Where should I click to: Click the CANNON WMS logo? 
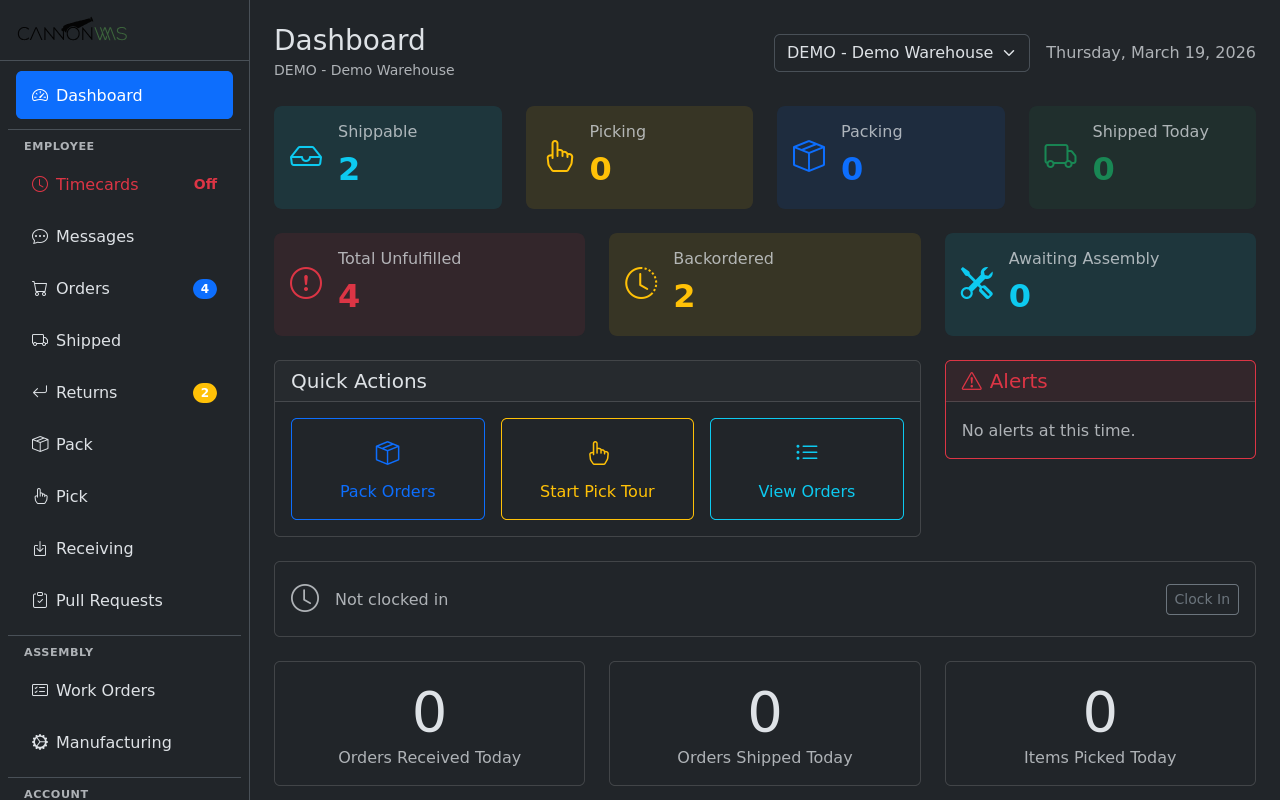click(71, 30)
